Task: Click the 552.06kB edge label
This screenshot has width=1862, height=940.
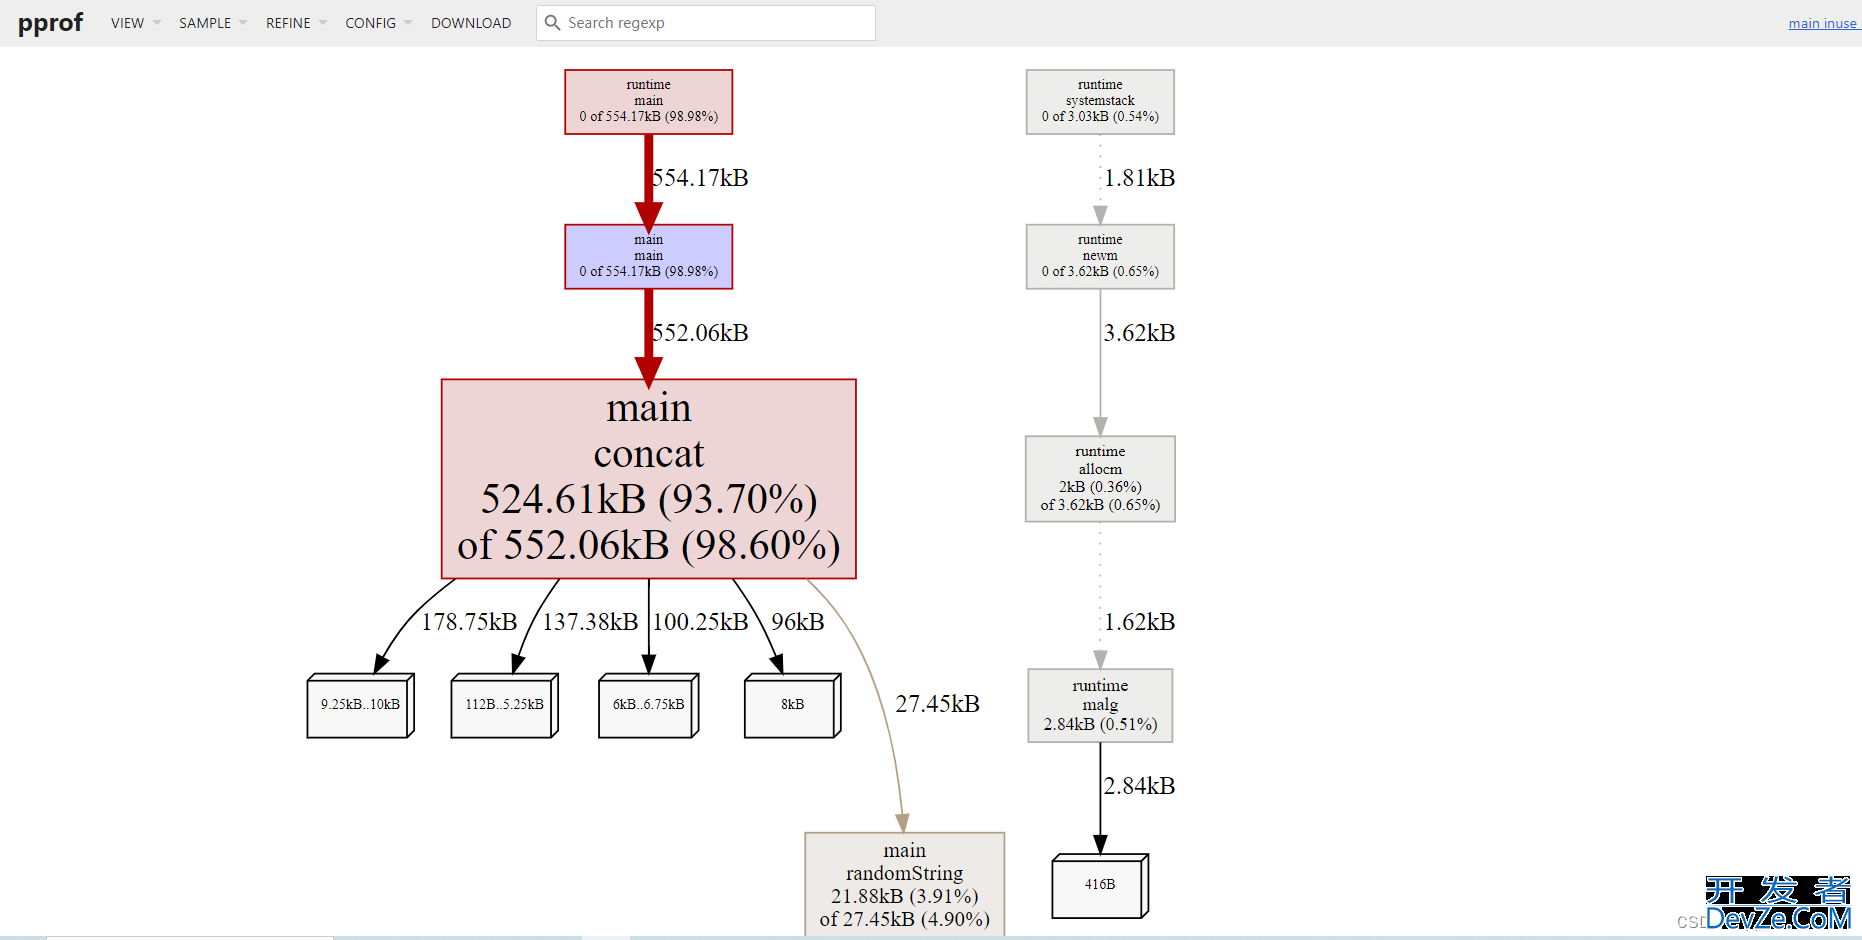Action: (x=700, y=333)
